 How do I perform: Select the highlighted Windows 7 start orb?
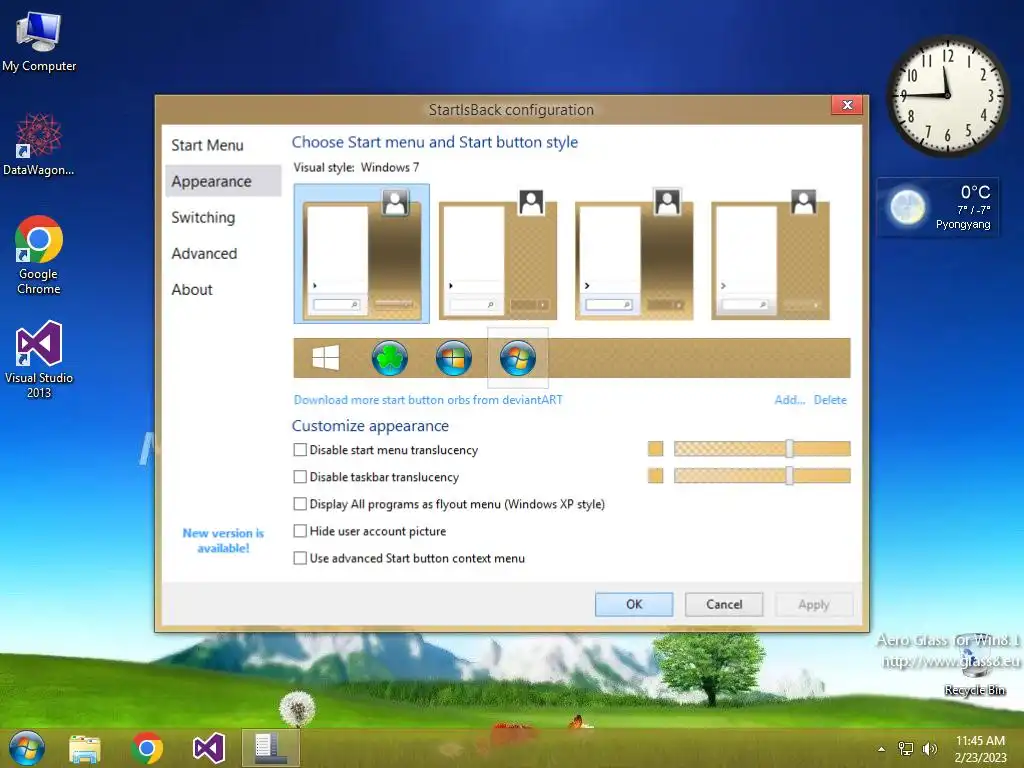click(518, 358)
